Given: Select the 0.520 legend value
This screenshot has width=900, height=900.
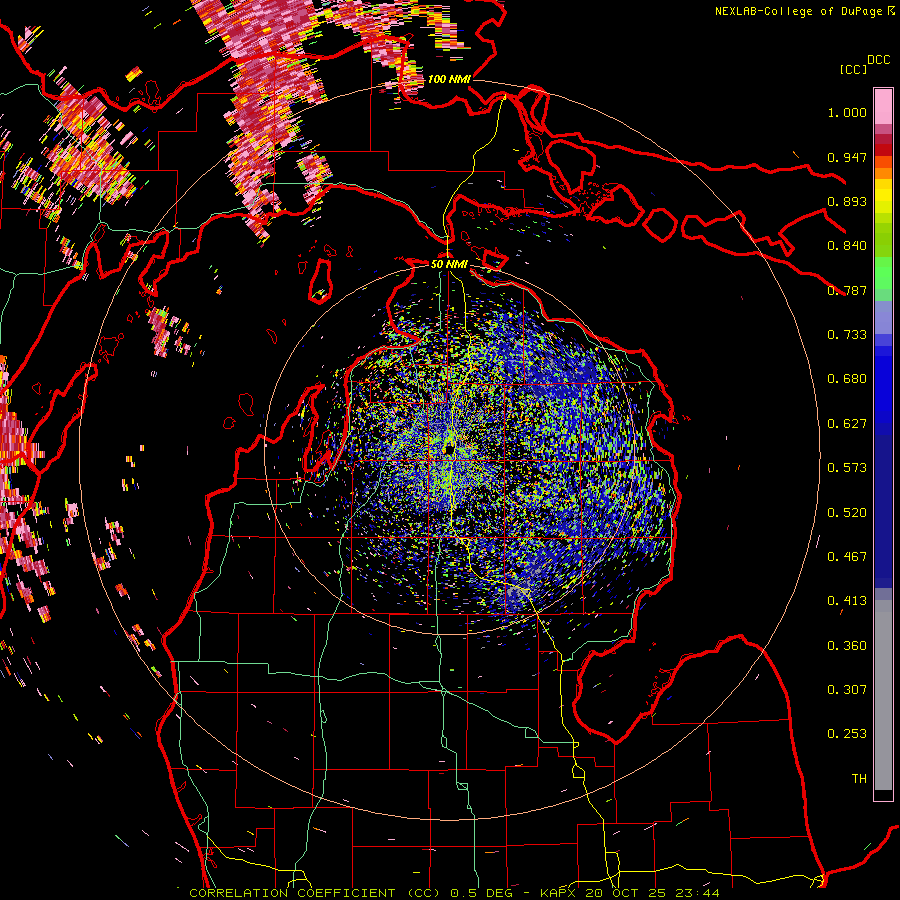Looking at the screenshot, I should coord(847,513).
